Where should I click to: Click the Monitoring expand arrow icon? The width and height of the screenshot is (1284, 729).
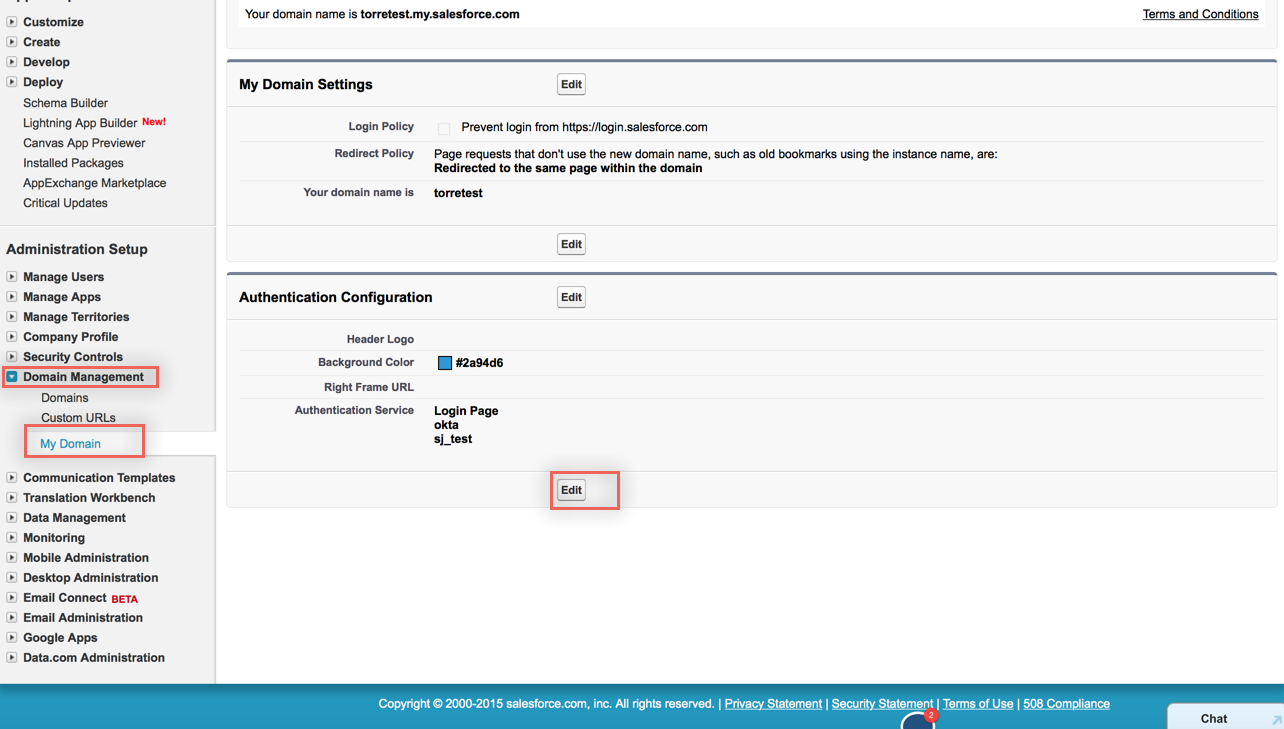[12, 538]
